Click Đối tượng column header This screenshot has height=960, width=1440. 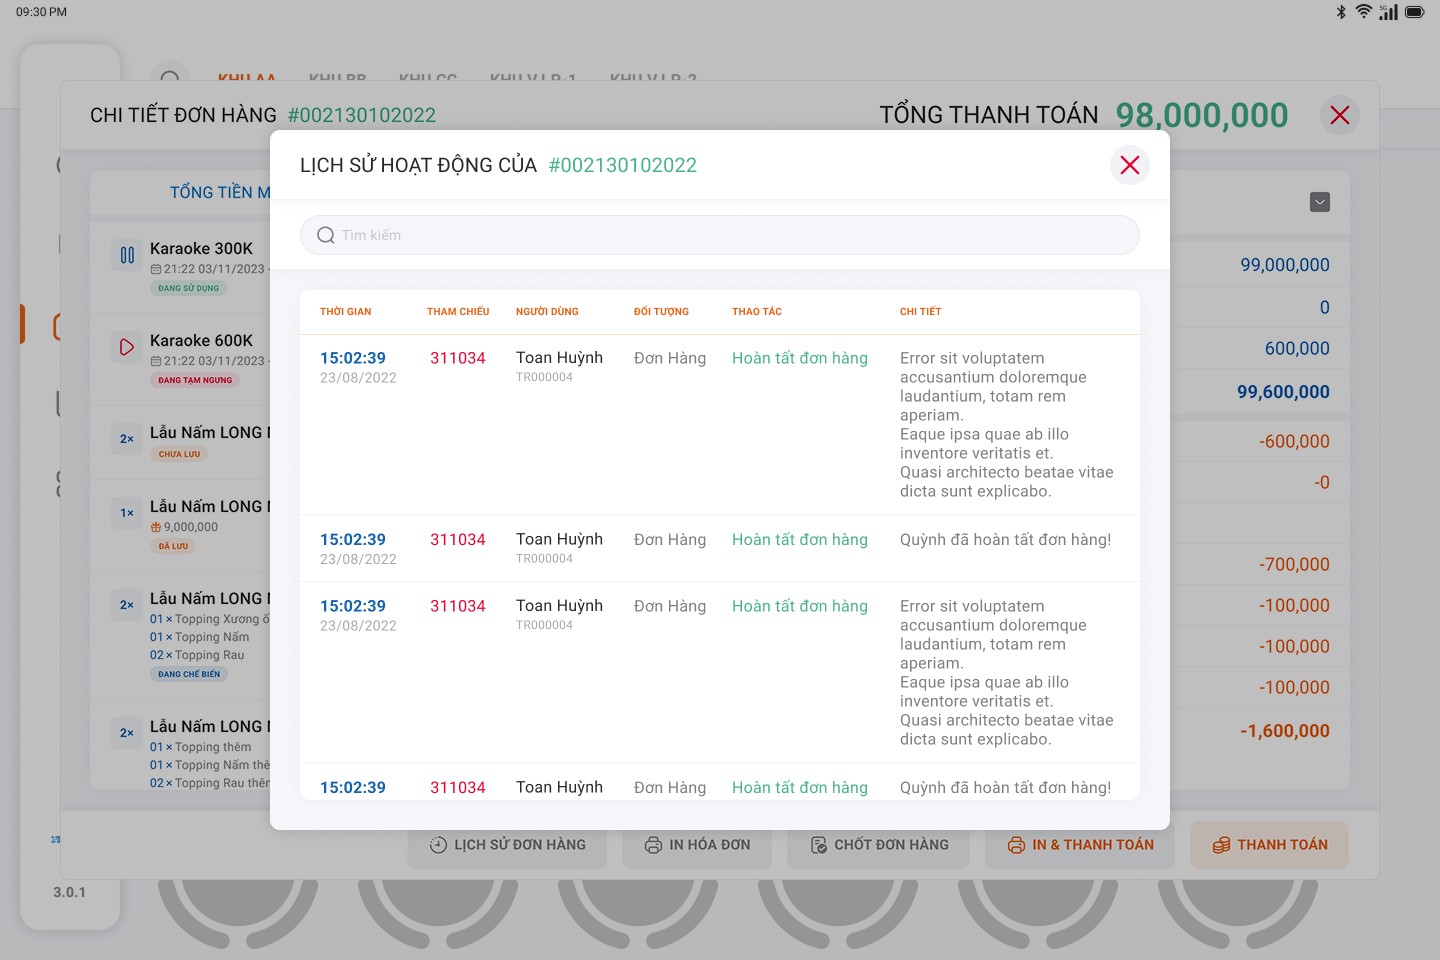click(x=661, y=312)
